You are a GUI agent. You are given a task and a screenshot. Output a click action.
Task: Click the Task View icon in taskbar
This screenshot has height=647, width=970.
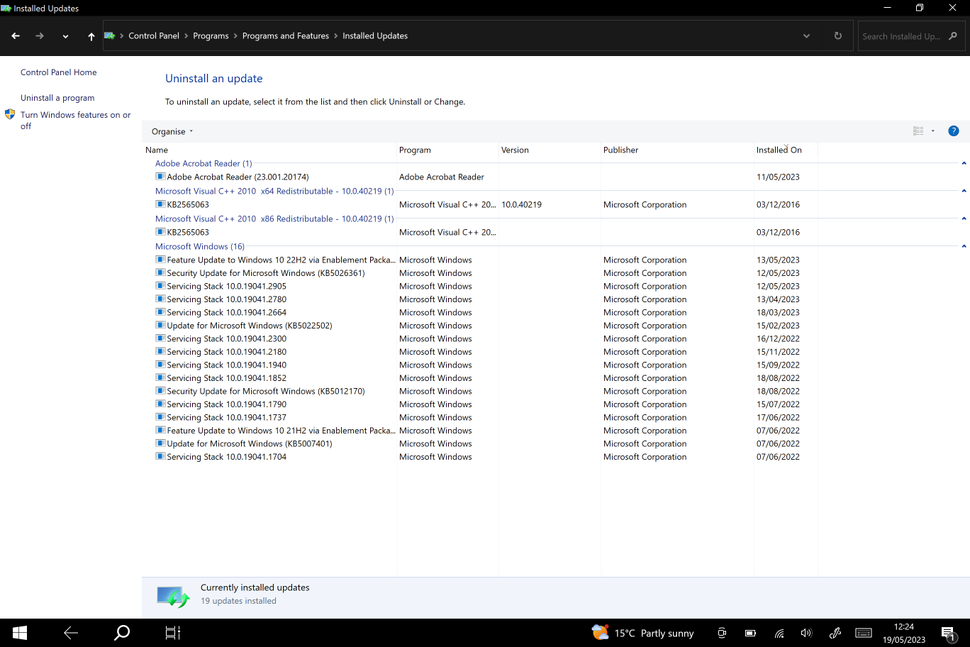171,632
